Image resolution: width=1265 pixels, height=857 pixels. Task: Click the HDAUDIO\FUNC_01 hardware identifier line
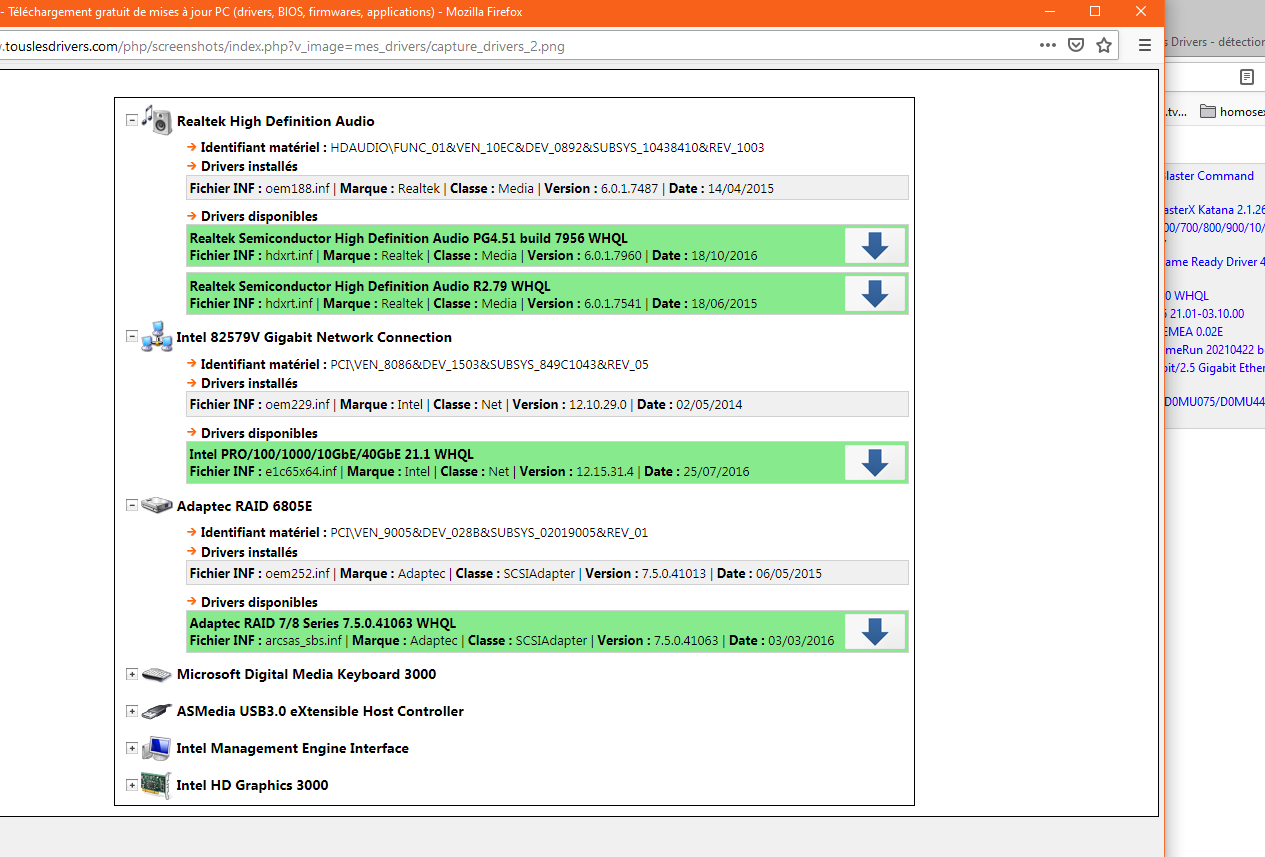click(x=475, y=148)
